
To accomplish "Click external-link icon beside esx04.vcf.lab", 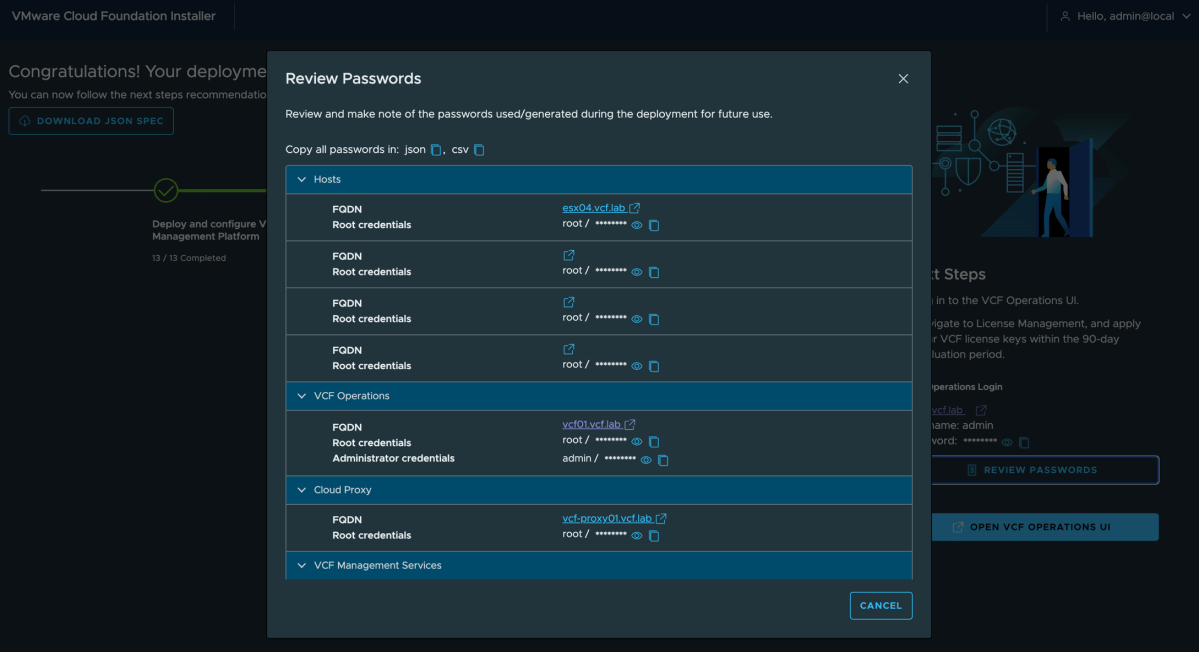I will click(635, 208).
